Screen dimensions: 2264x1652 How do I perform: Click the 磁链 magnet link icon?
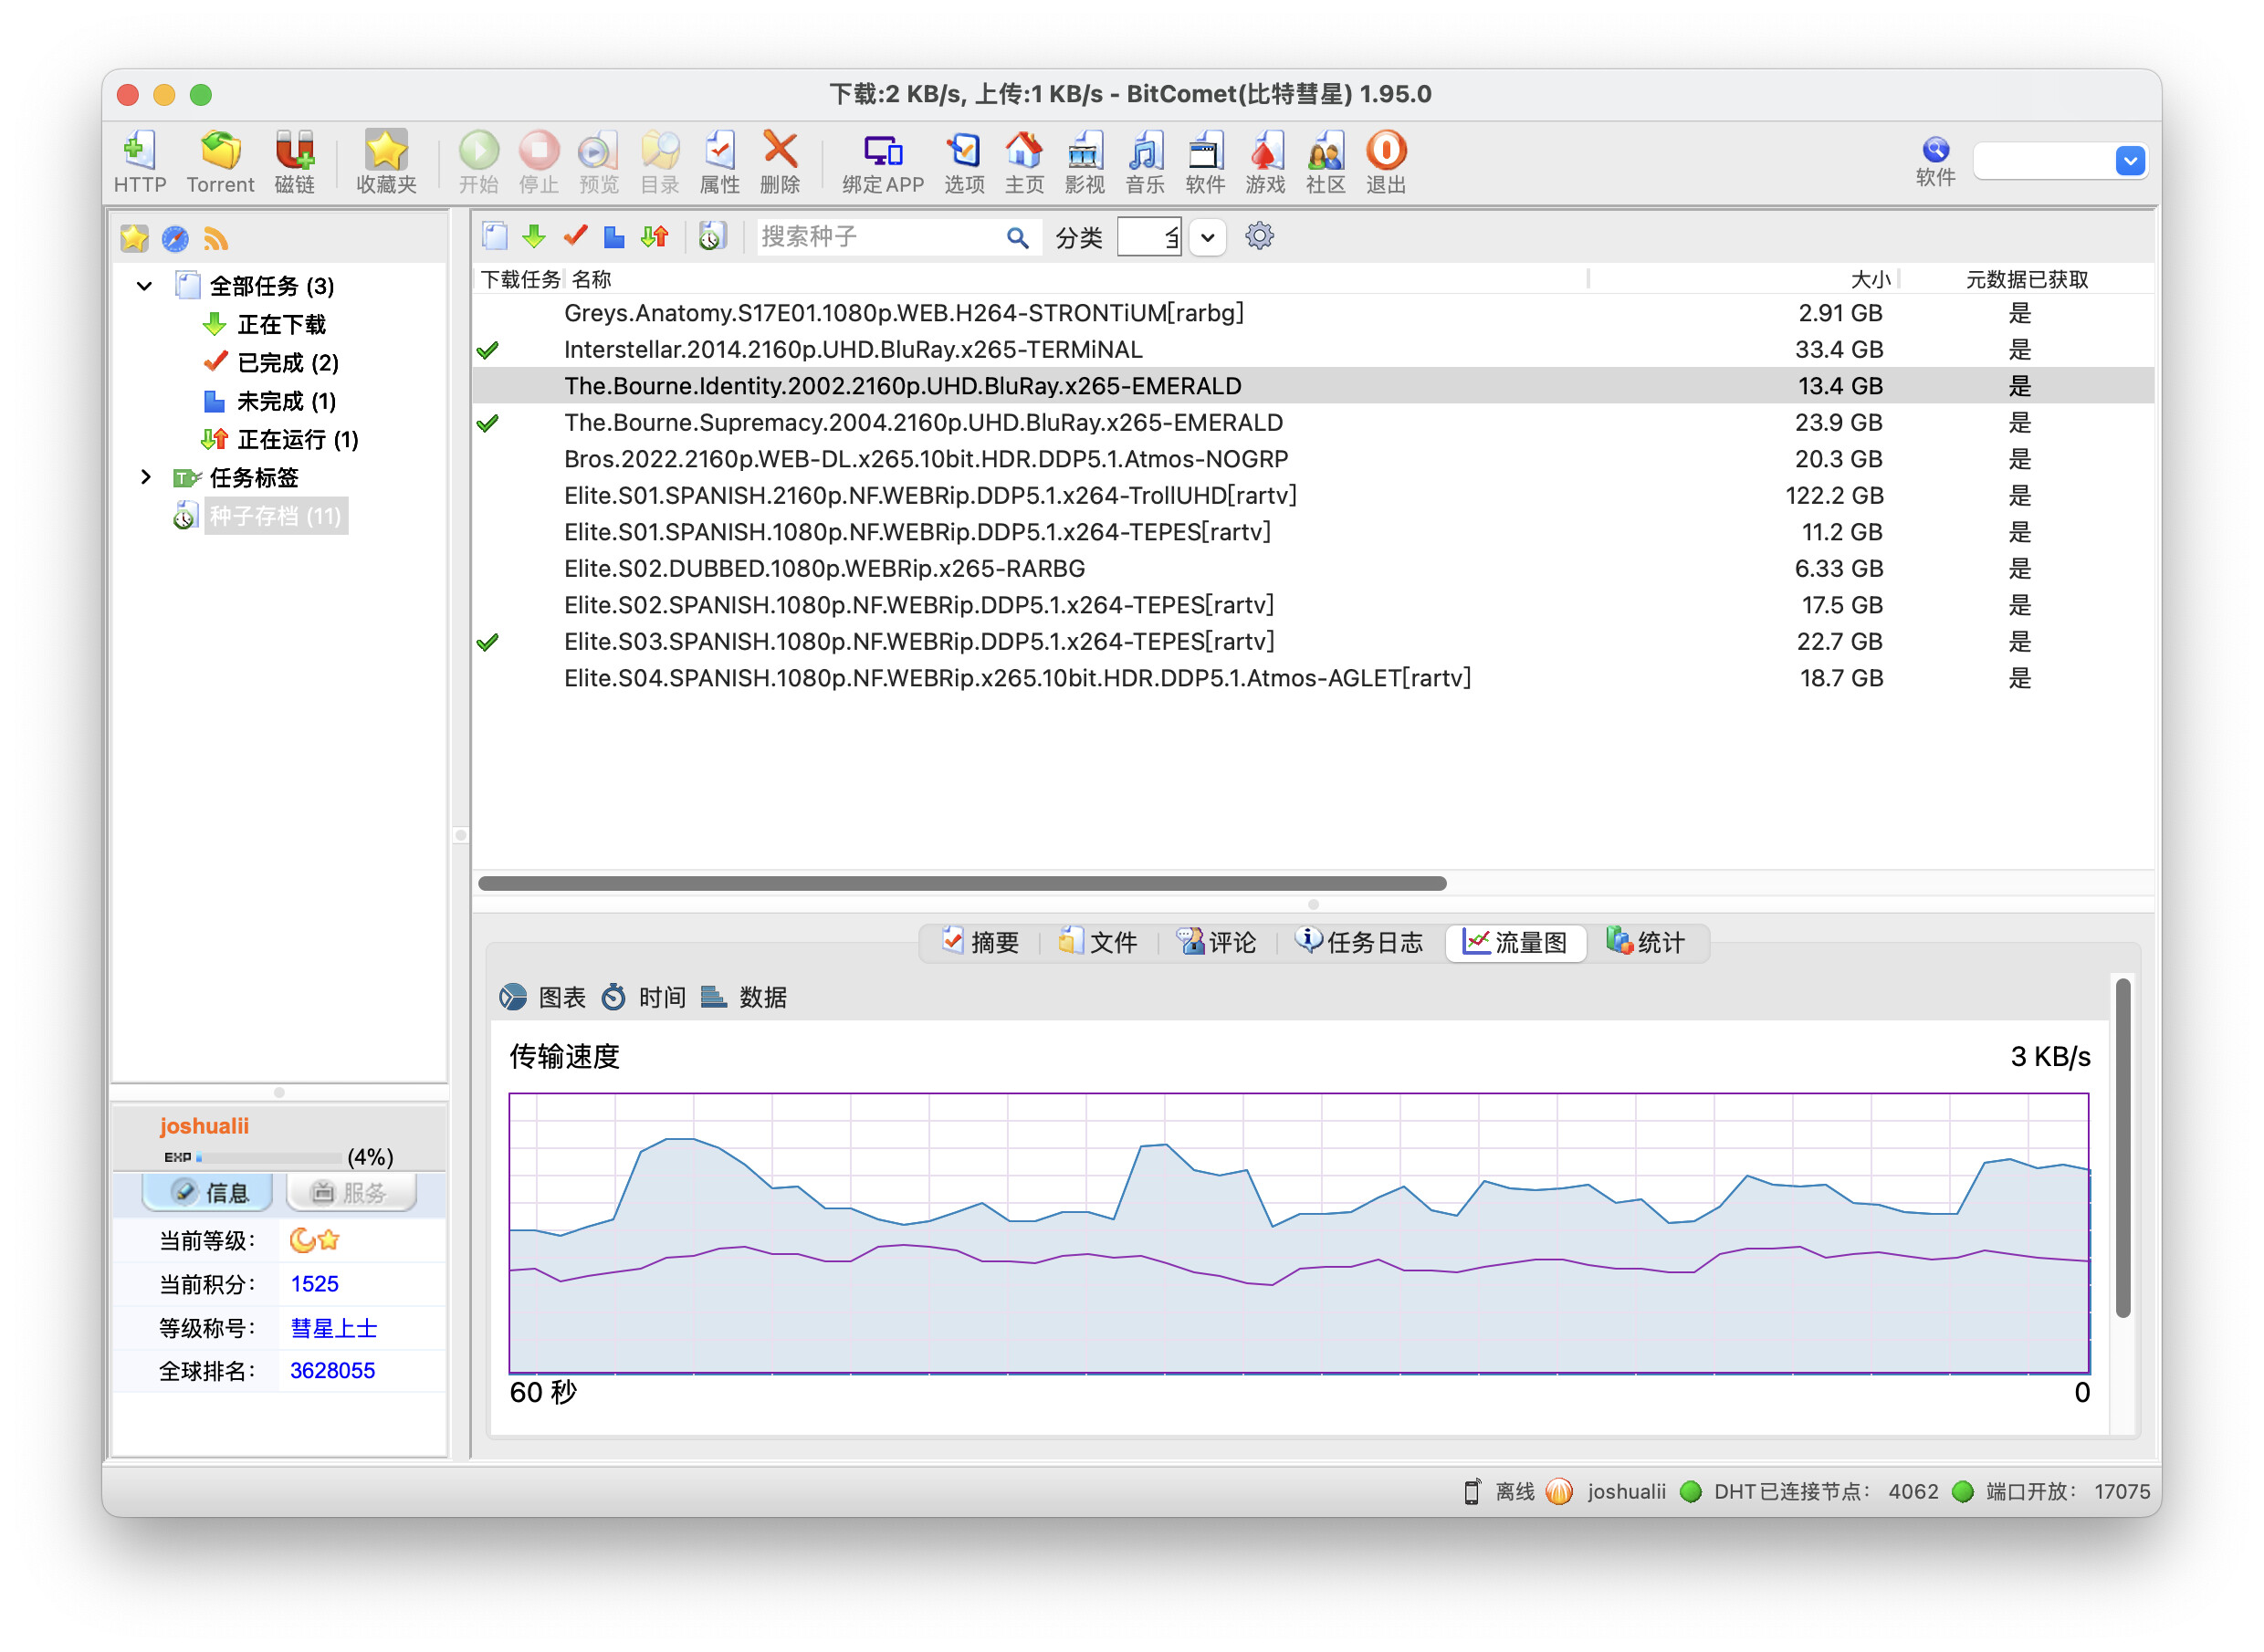coord(294,161)
